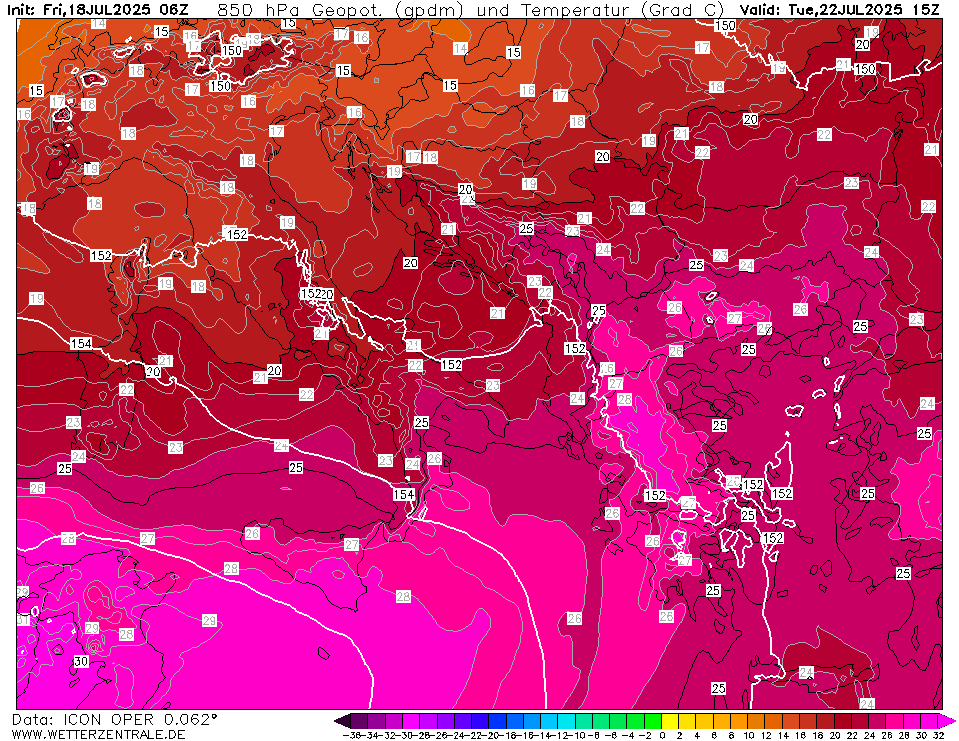The height and width of the screenshot is (741, 959).
Task: Open the WWW.WETTERZENTRALE.DE link
Action: (x=98, y=734)
